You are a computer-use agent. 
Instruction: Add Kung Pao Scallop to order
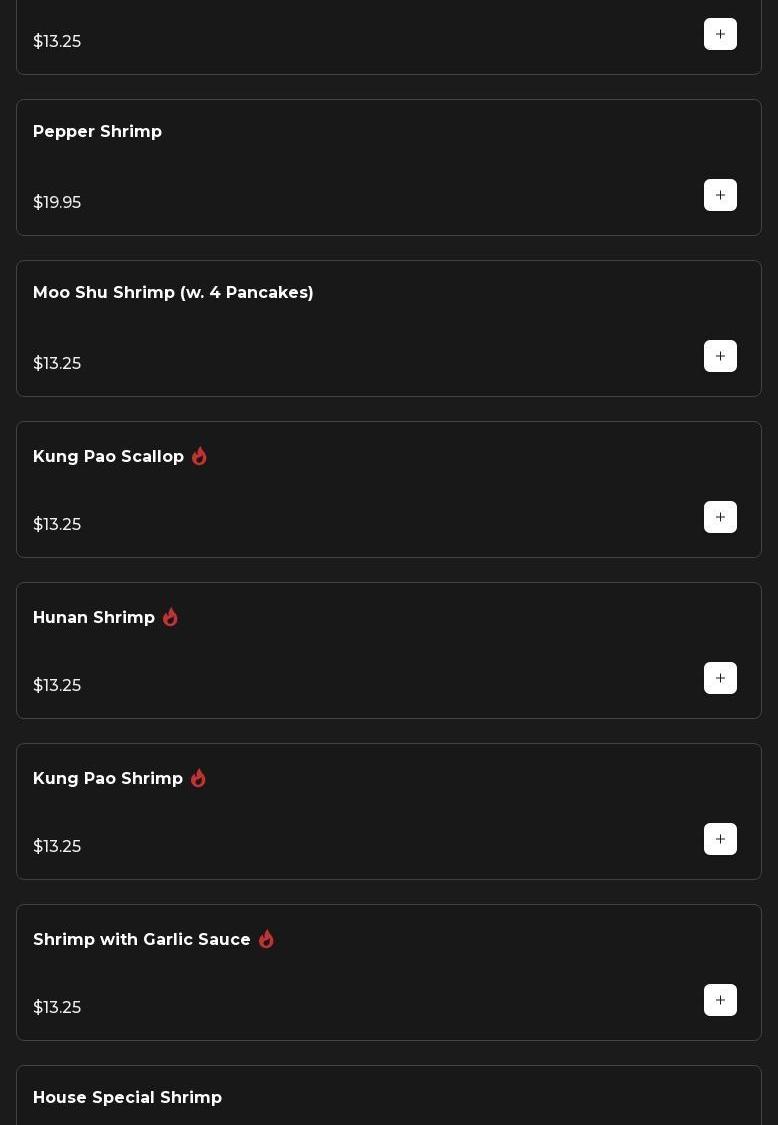point(720,517)
